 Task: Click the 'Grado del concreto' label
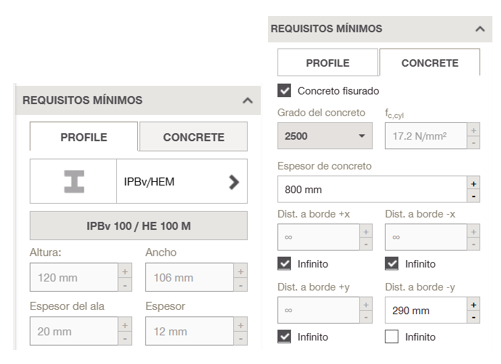coord(321,113)
